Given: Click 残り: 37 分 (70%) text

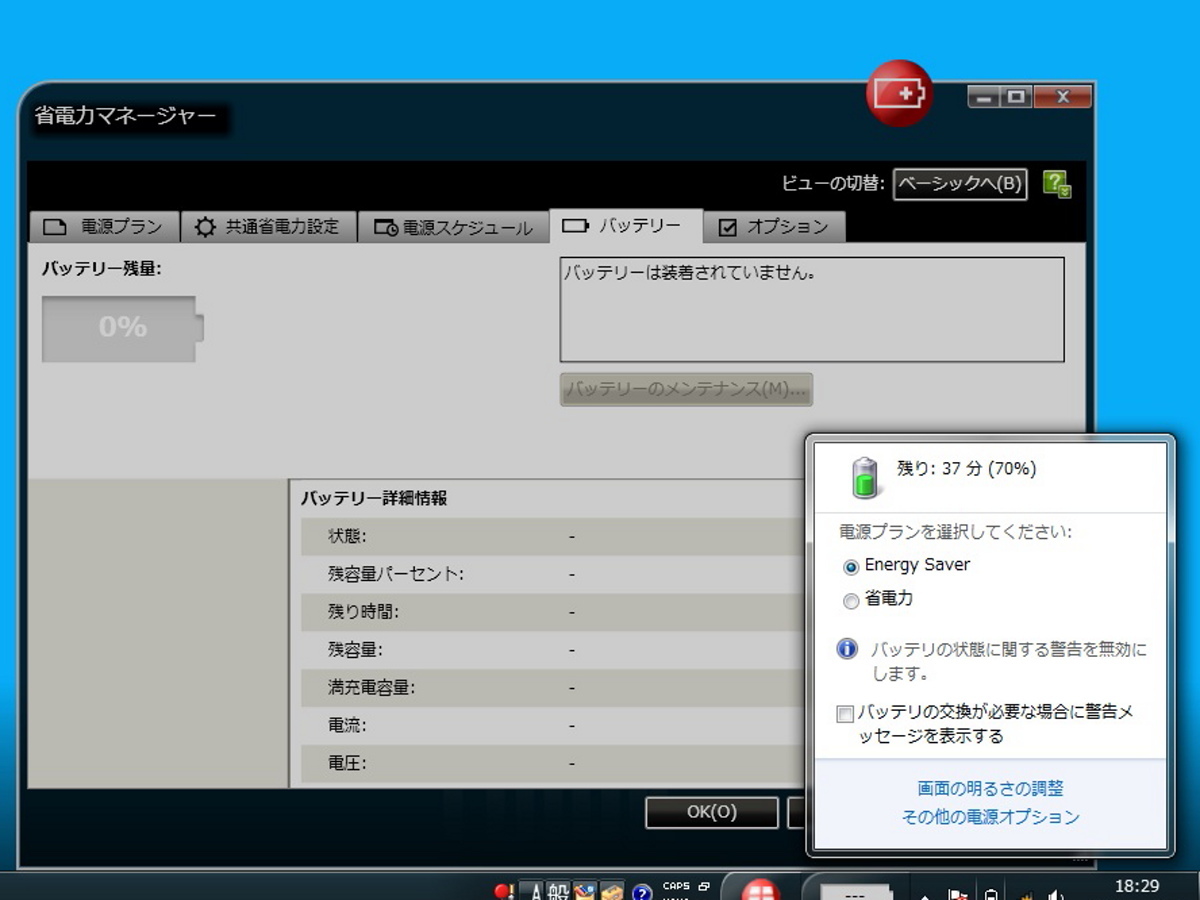Looking at the screenshot, I should coord(966,468).
